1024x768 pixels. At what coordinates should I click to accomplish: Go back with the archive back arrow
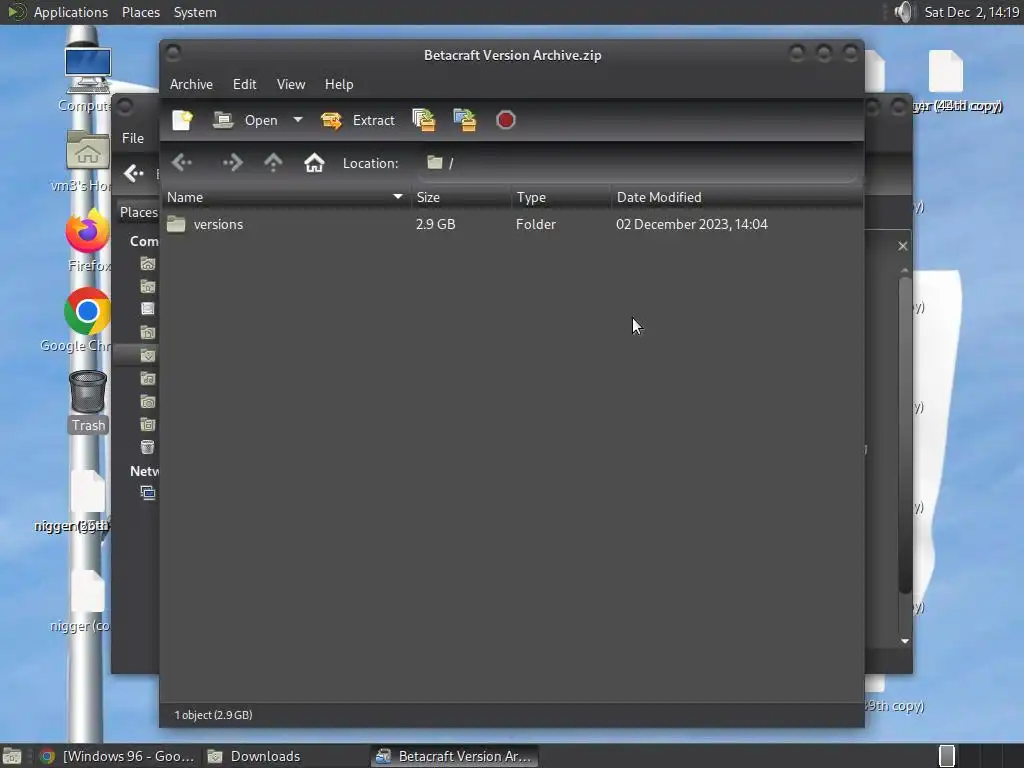[182, 163]
